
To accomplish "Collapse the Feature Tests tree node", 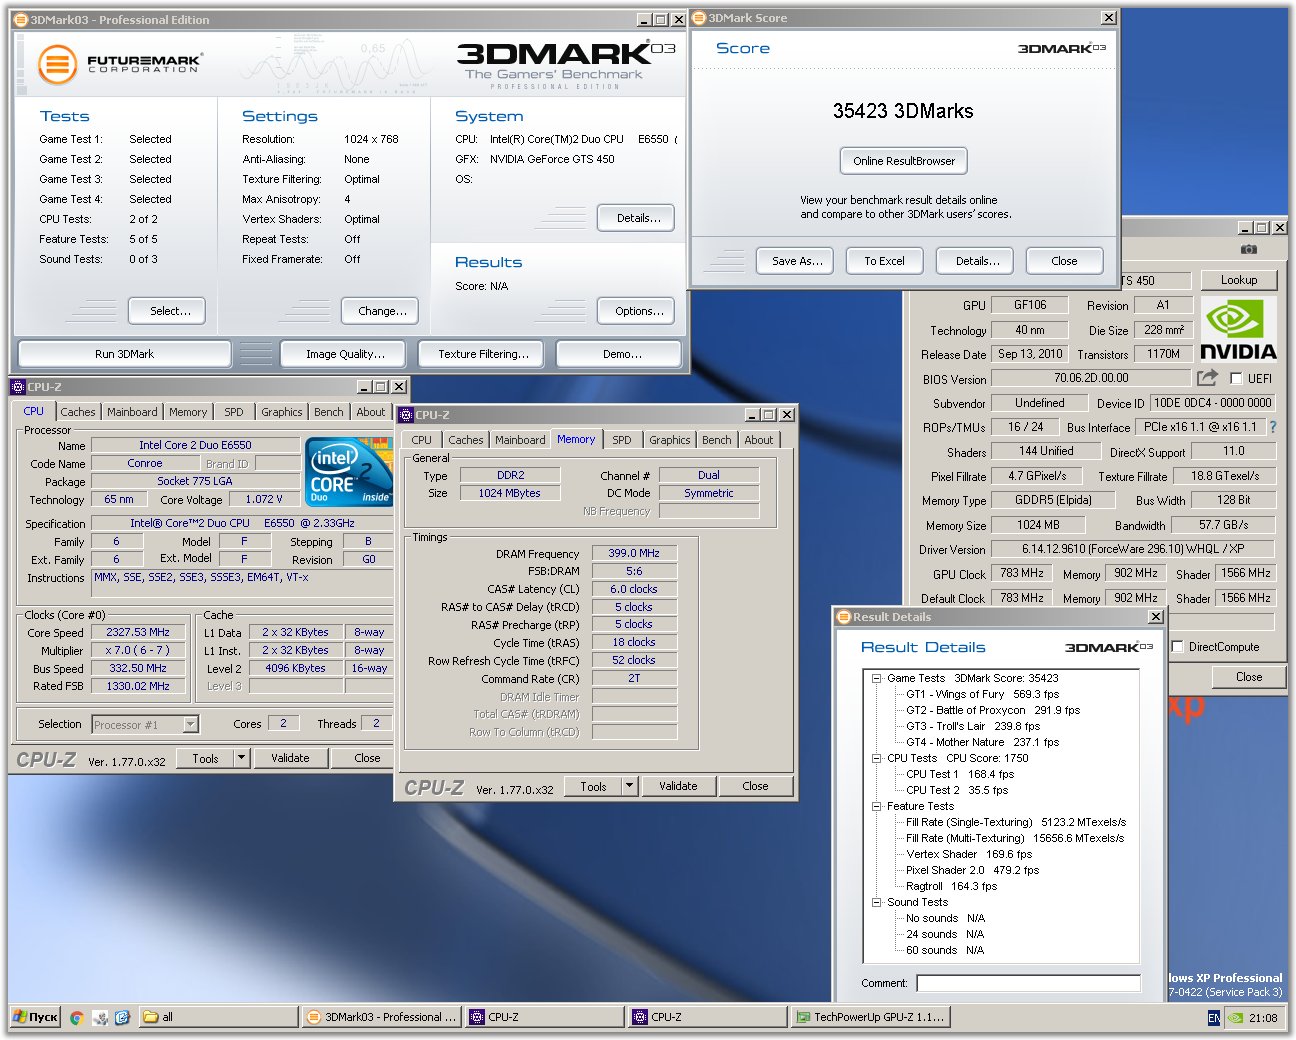I will pos(876,806).
